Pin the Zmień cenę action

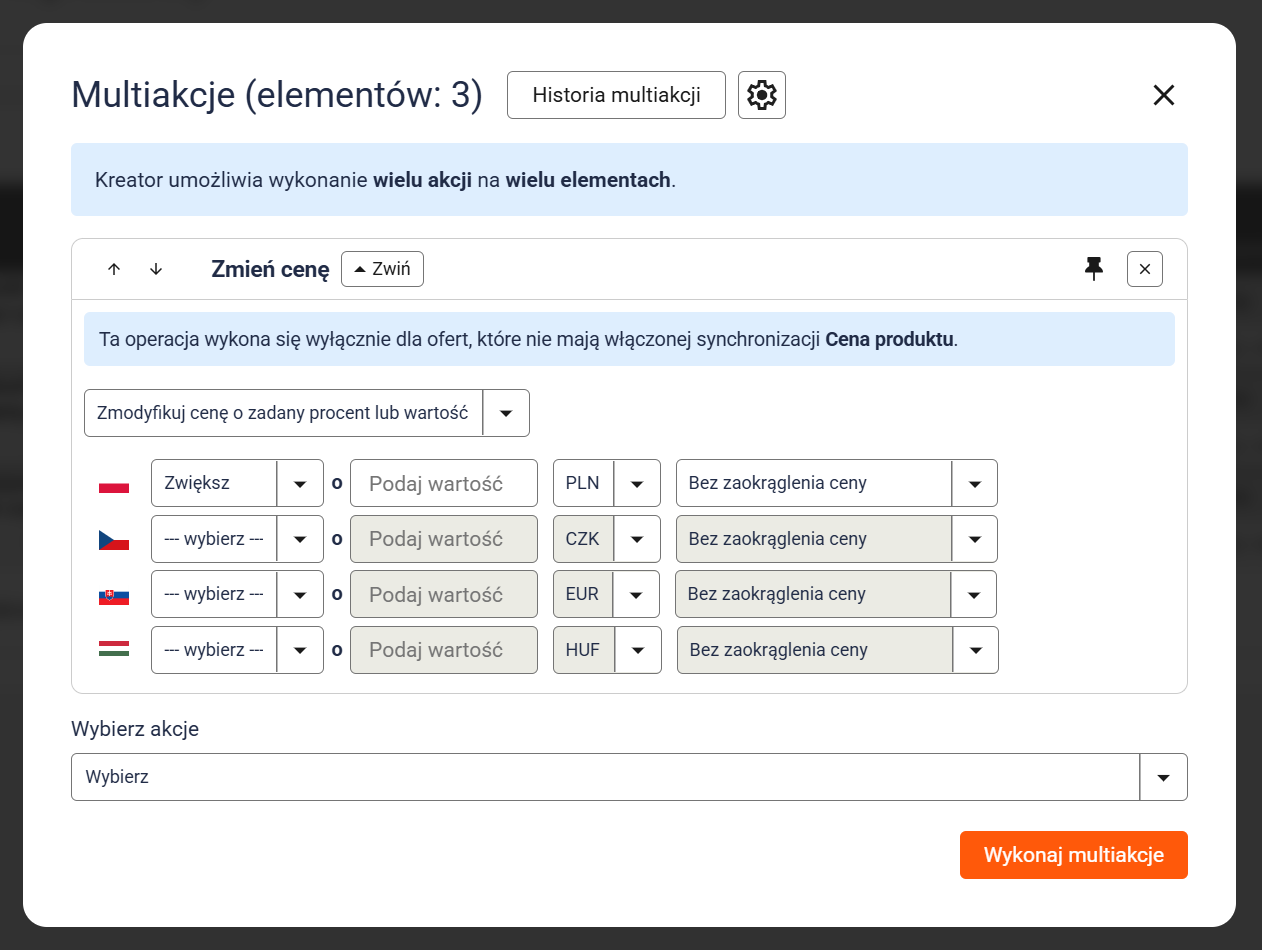coord(1094,268)
